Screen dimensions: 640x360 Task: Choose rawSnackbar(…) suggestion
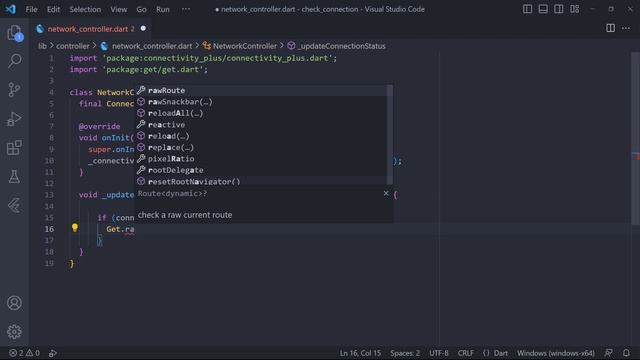point(261,102)
